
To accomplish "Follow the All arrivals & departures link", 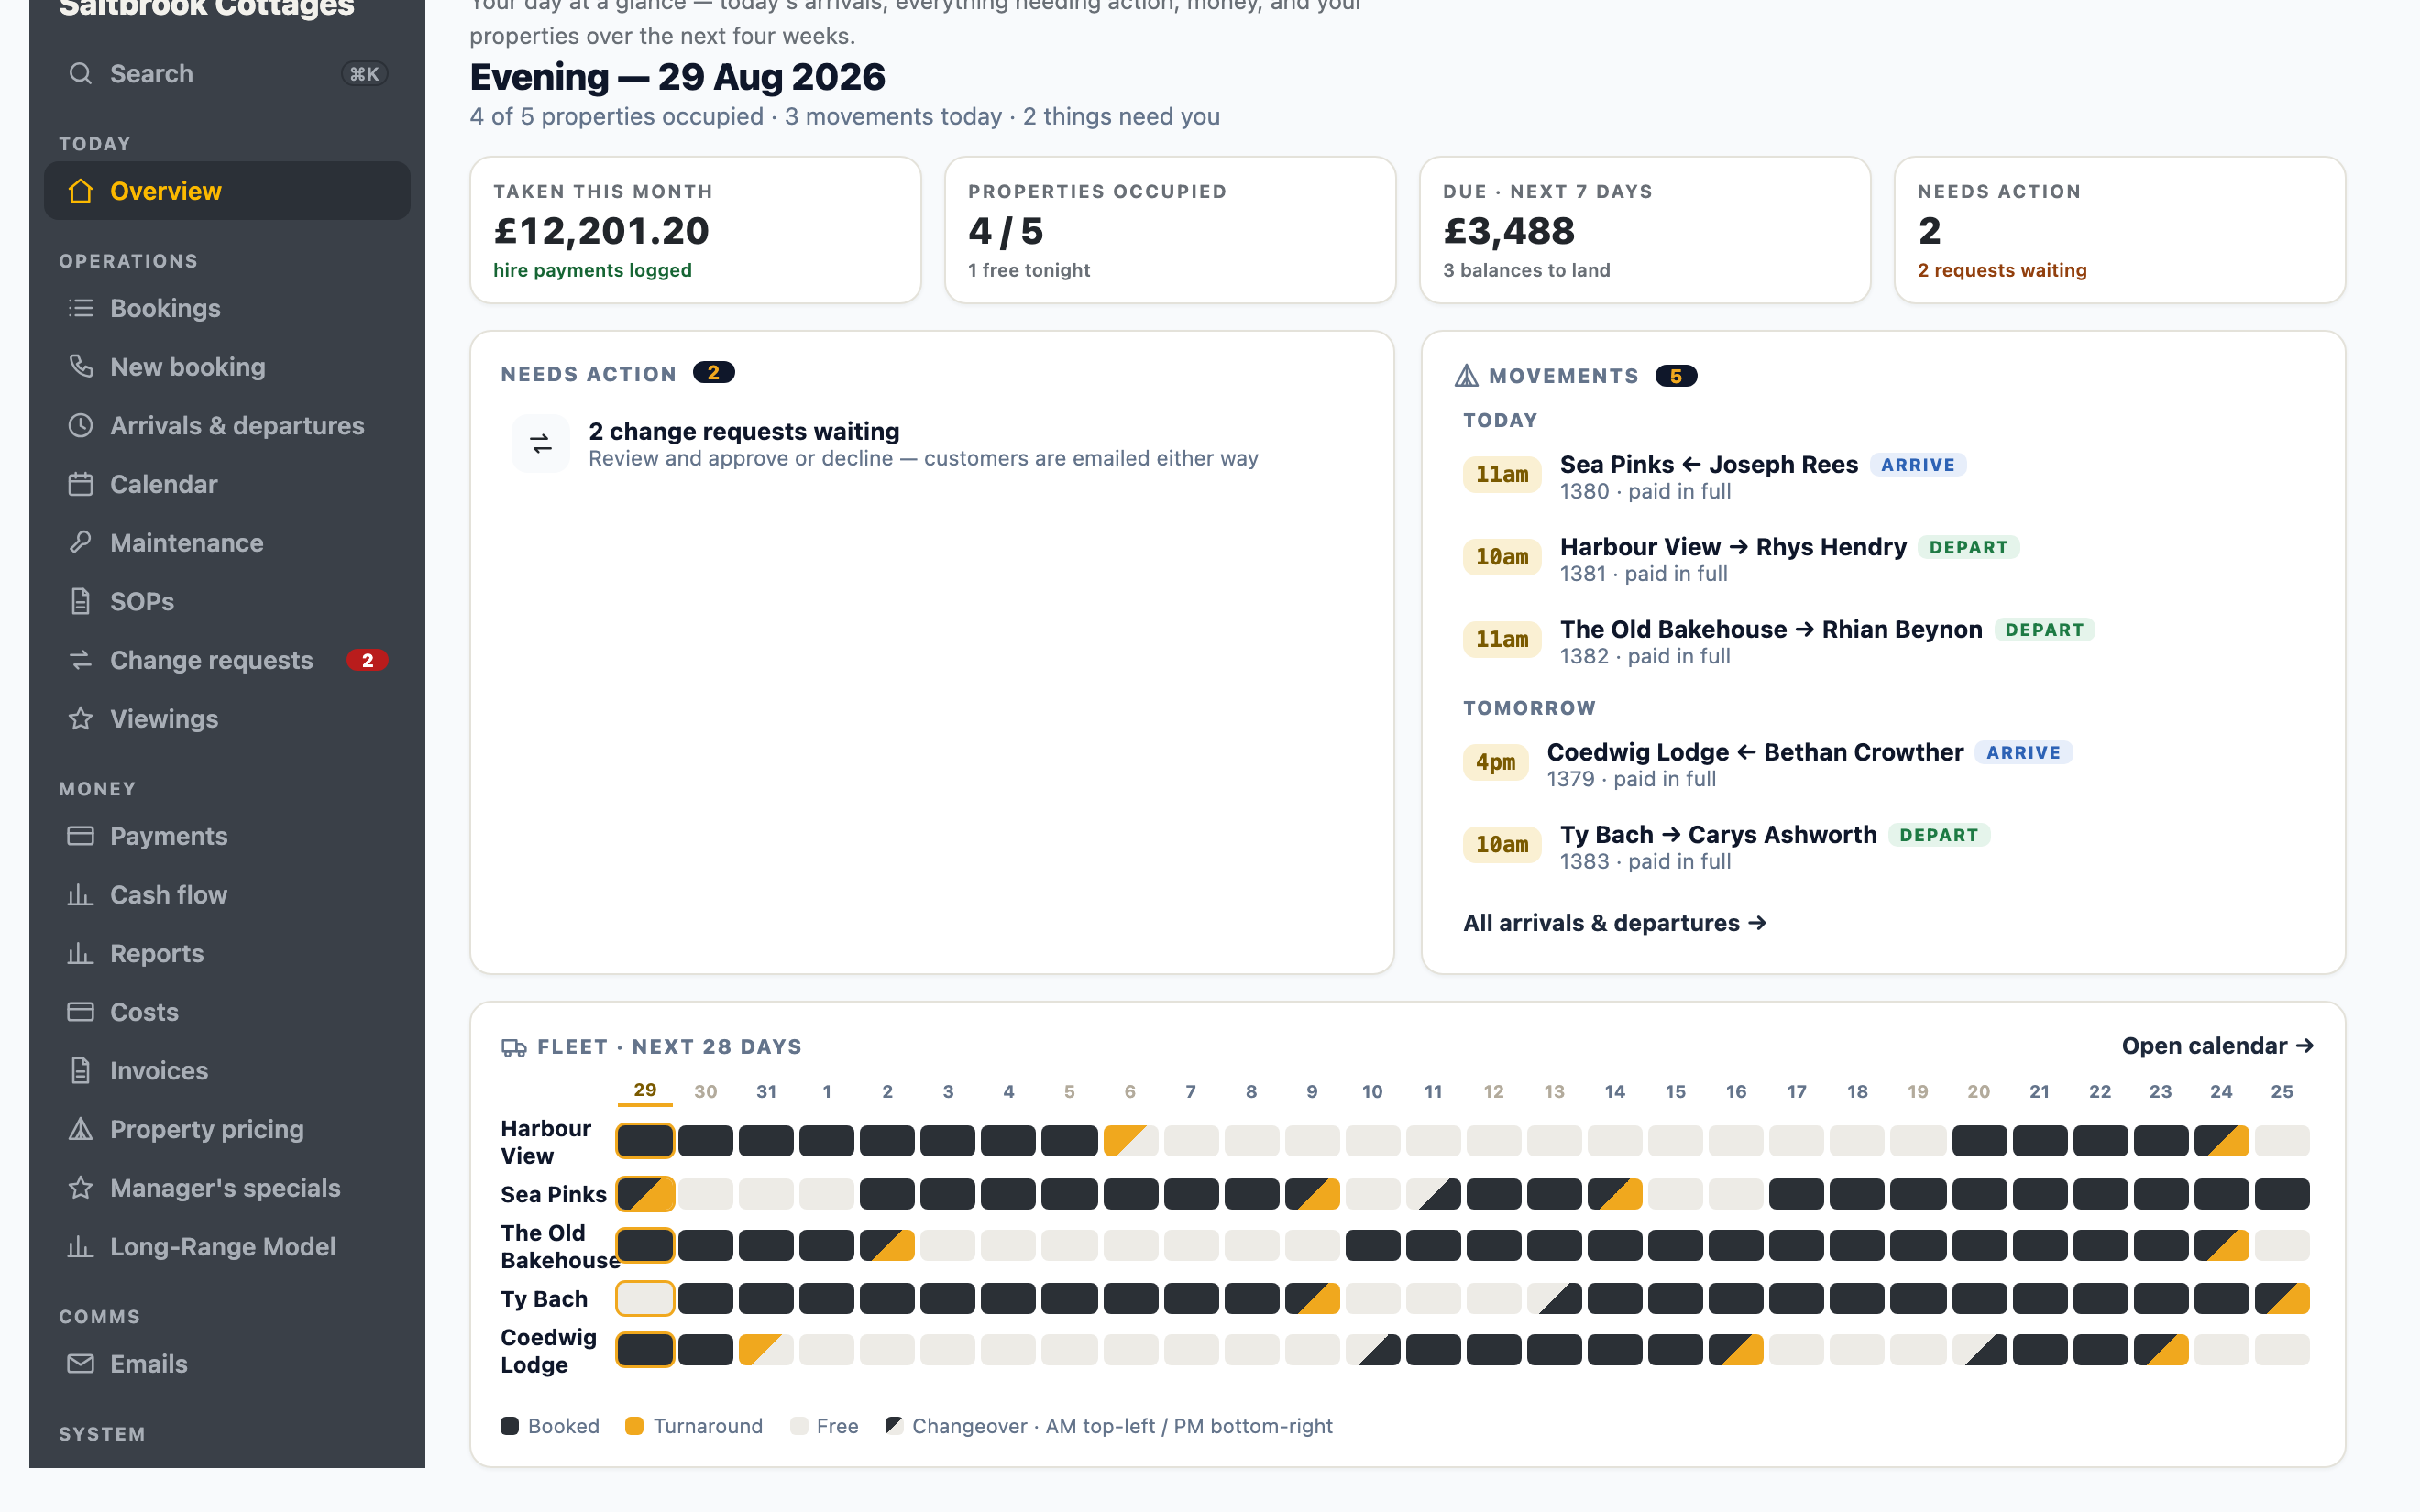I will 1614,923.
